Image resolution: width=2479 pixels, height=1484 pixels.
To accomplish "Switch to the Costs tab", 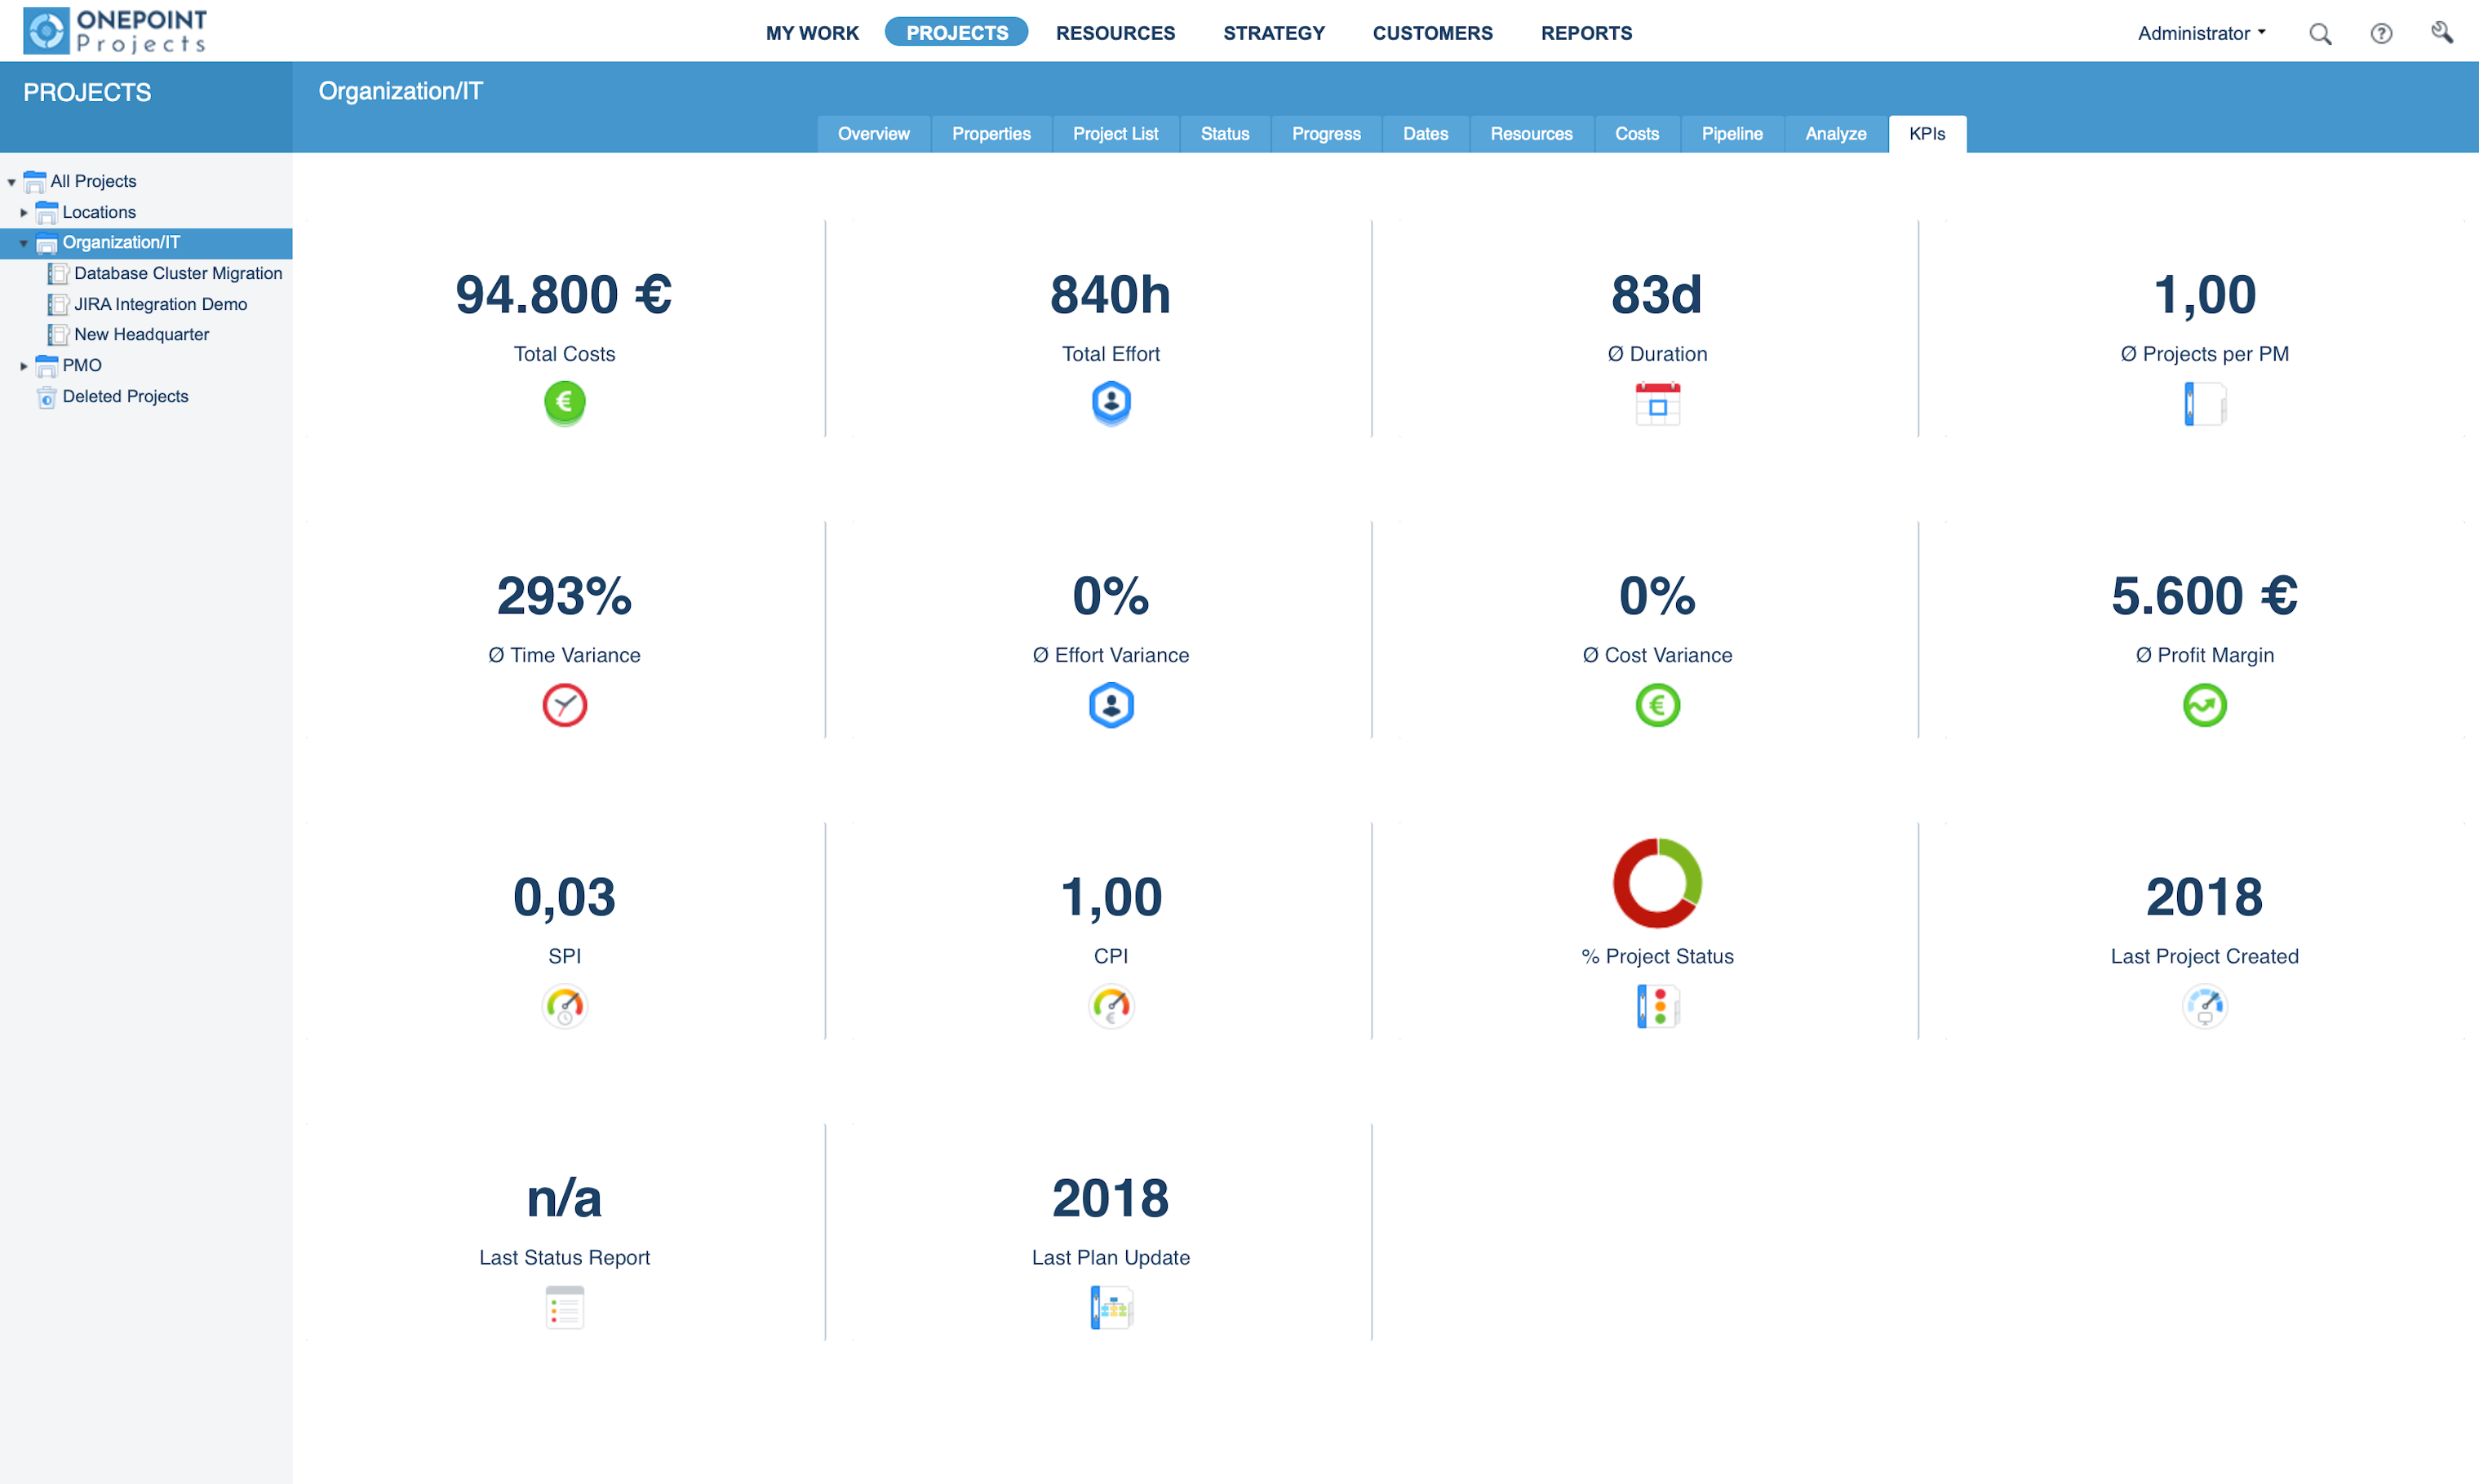I will point(1636,133).
